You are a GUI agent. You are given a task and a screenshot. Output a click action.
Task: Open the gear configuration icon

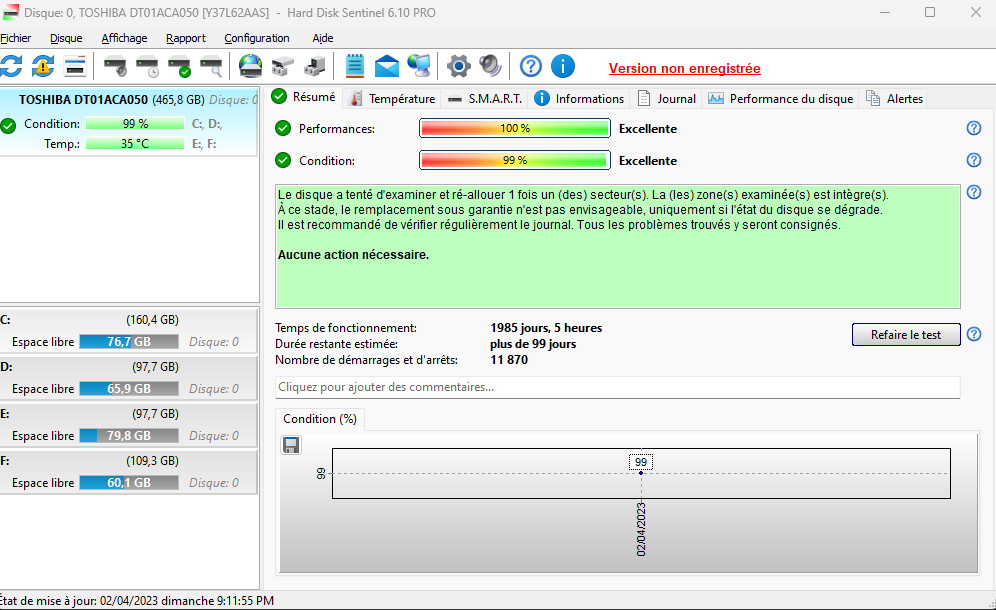click(459, 66)
